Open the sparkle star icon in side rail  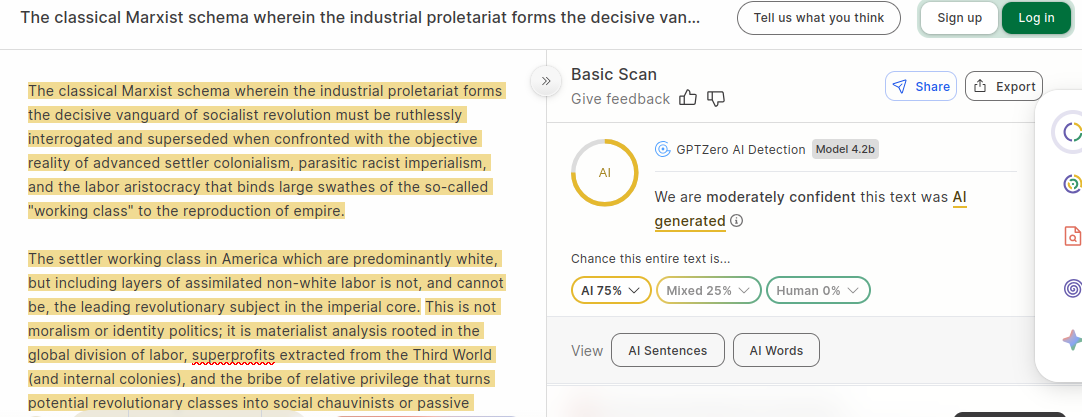(1071, 340)
